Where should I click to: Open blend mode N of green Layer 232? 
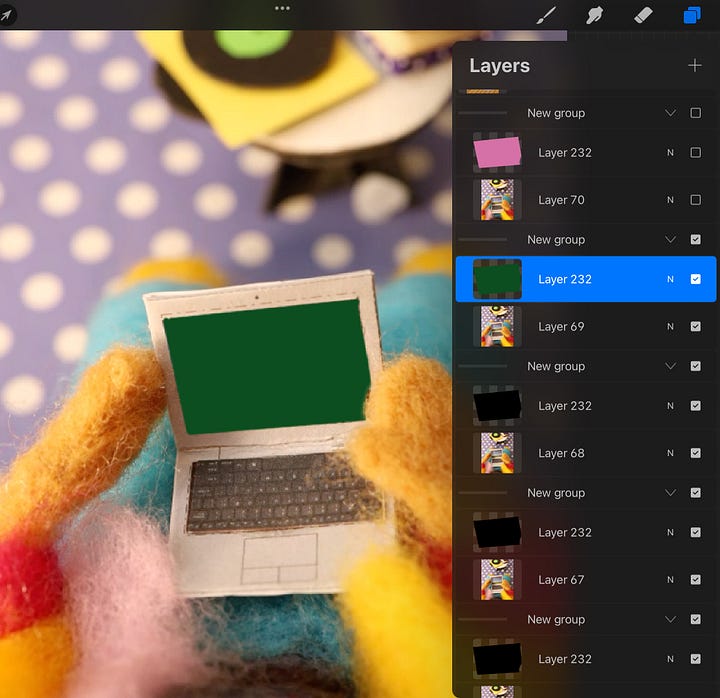(670, 280)
